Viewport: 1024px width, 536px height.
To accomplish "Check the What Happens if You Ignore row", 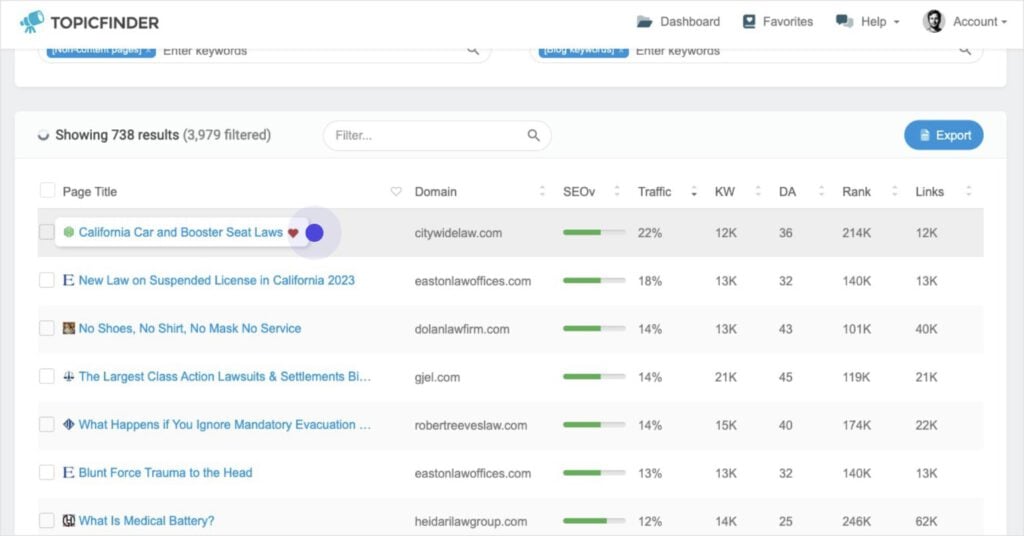I will [x=46, y=424].
